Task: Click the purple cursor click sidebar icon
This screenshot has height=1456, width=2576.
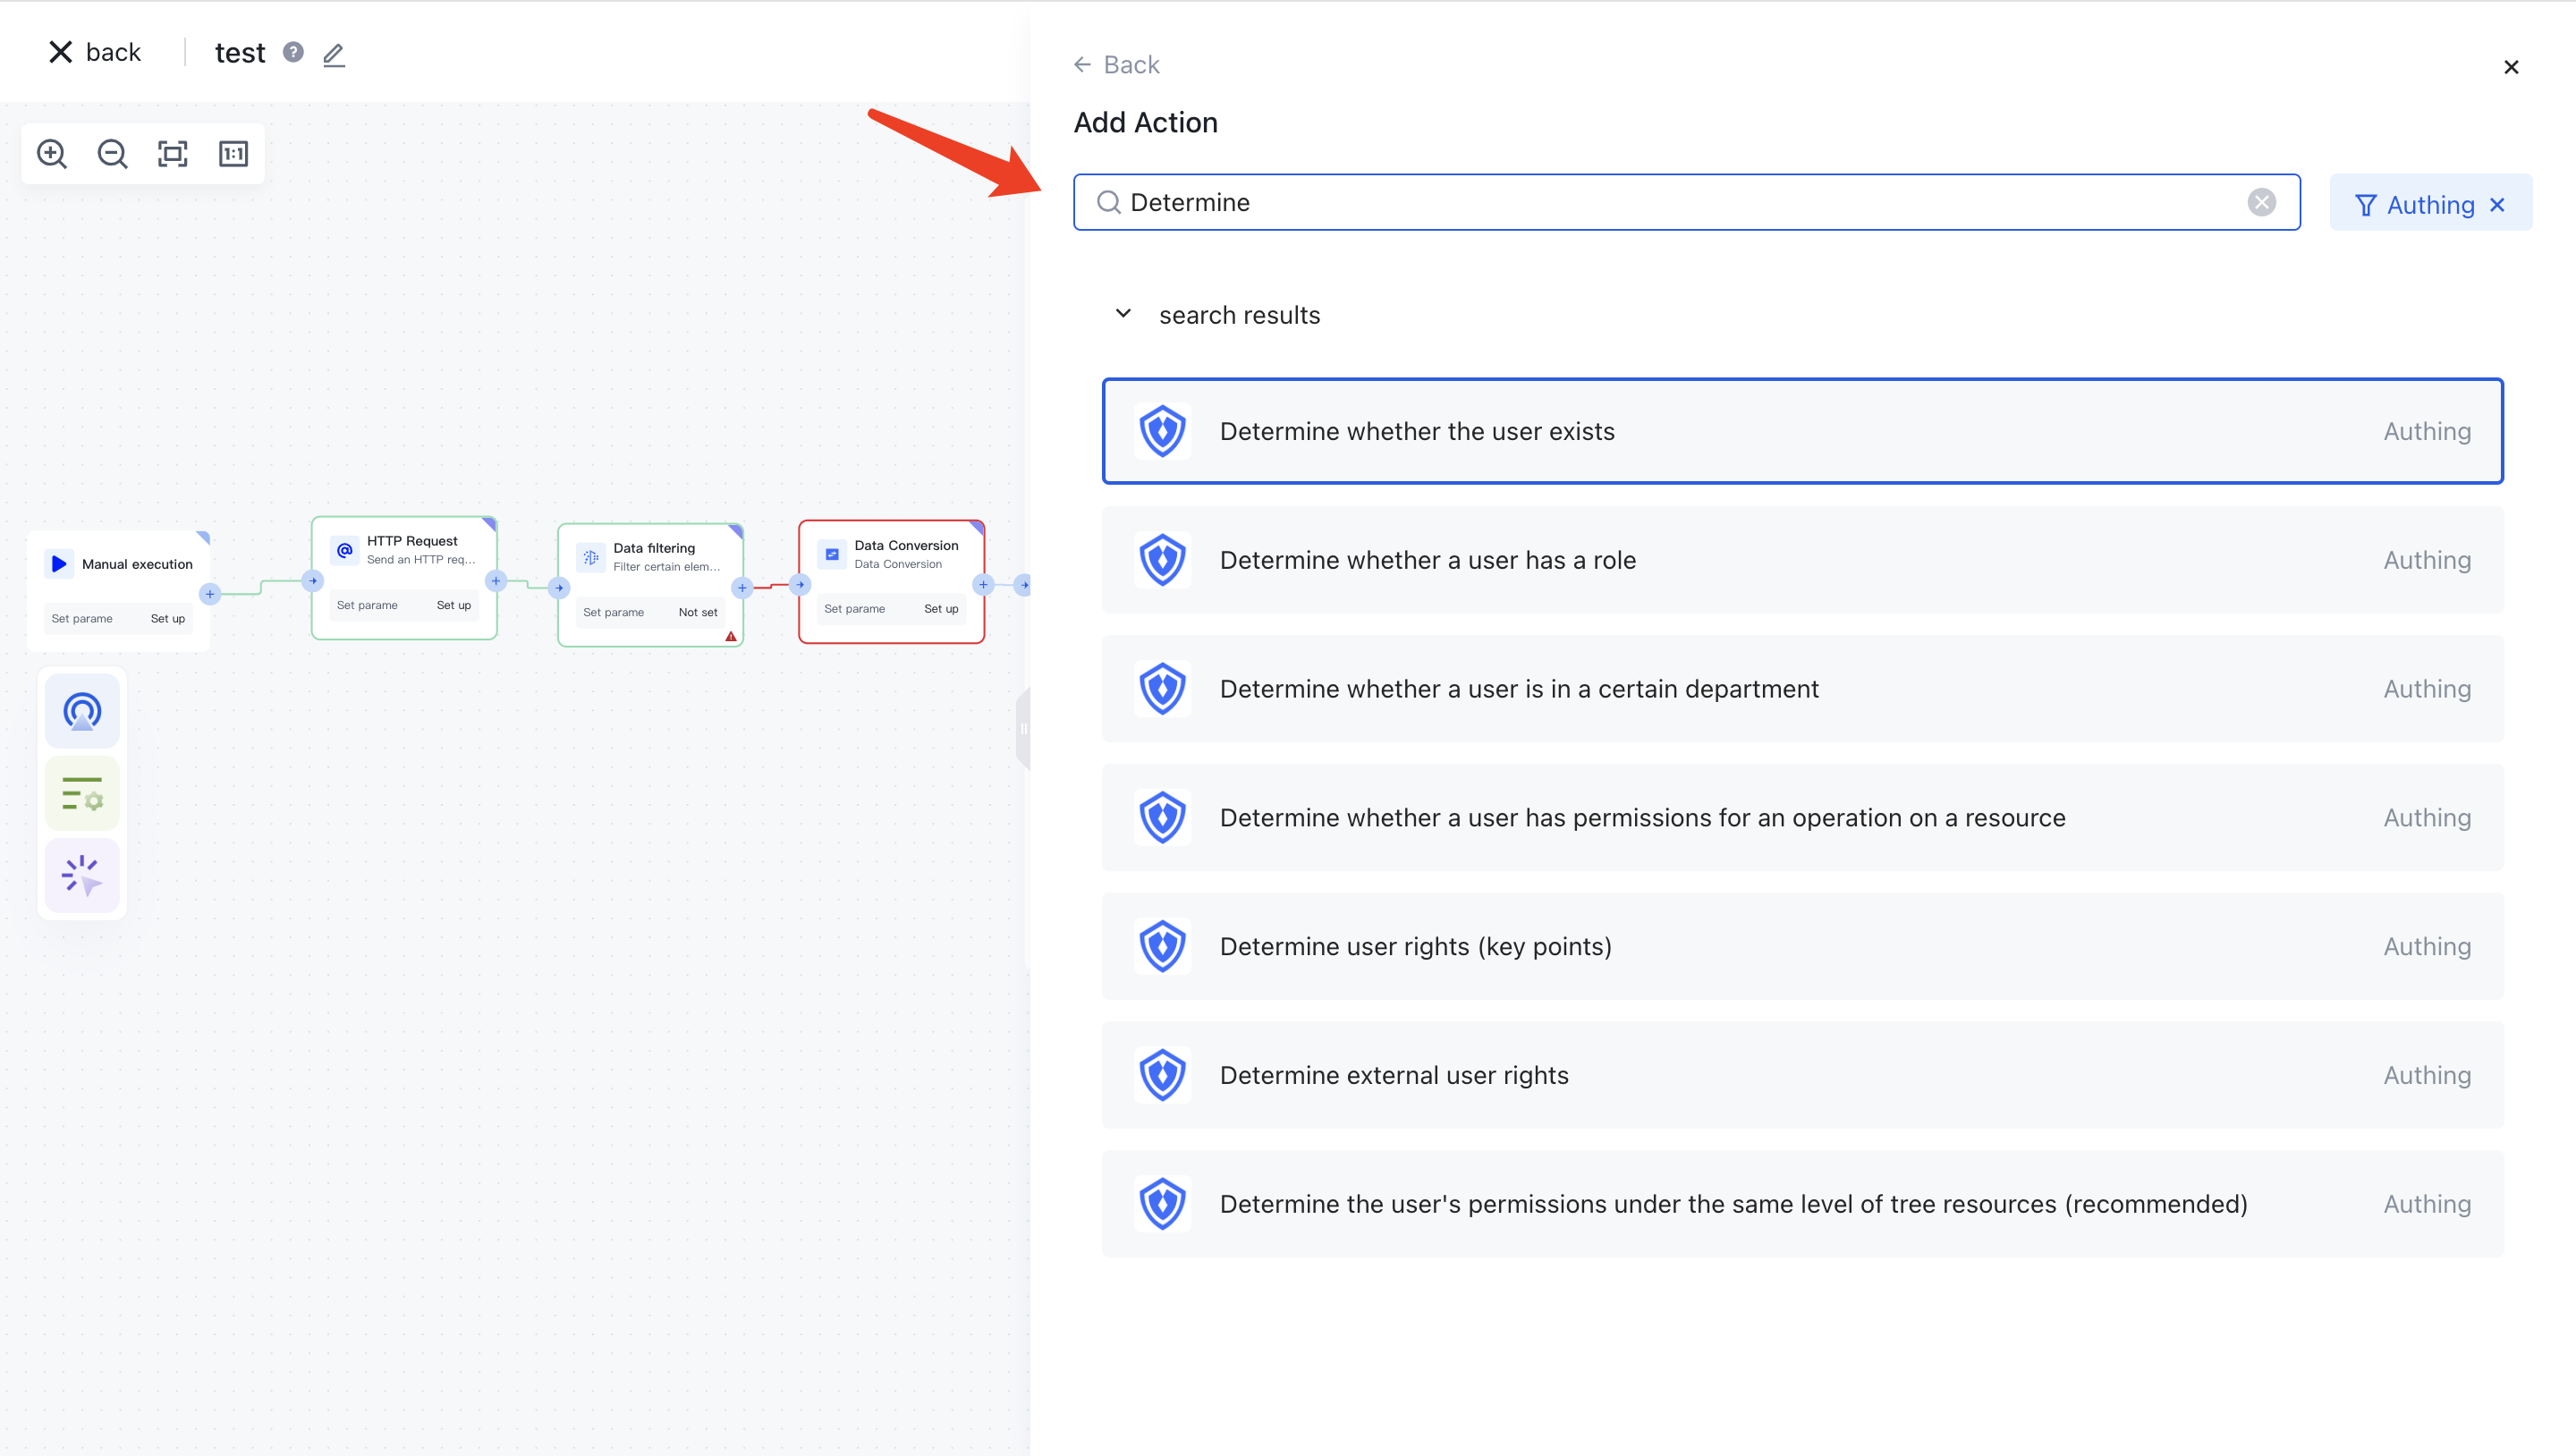Action: (82, 876)
